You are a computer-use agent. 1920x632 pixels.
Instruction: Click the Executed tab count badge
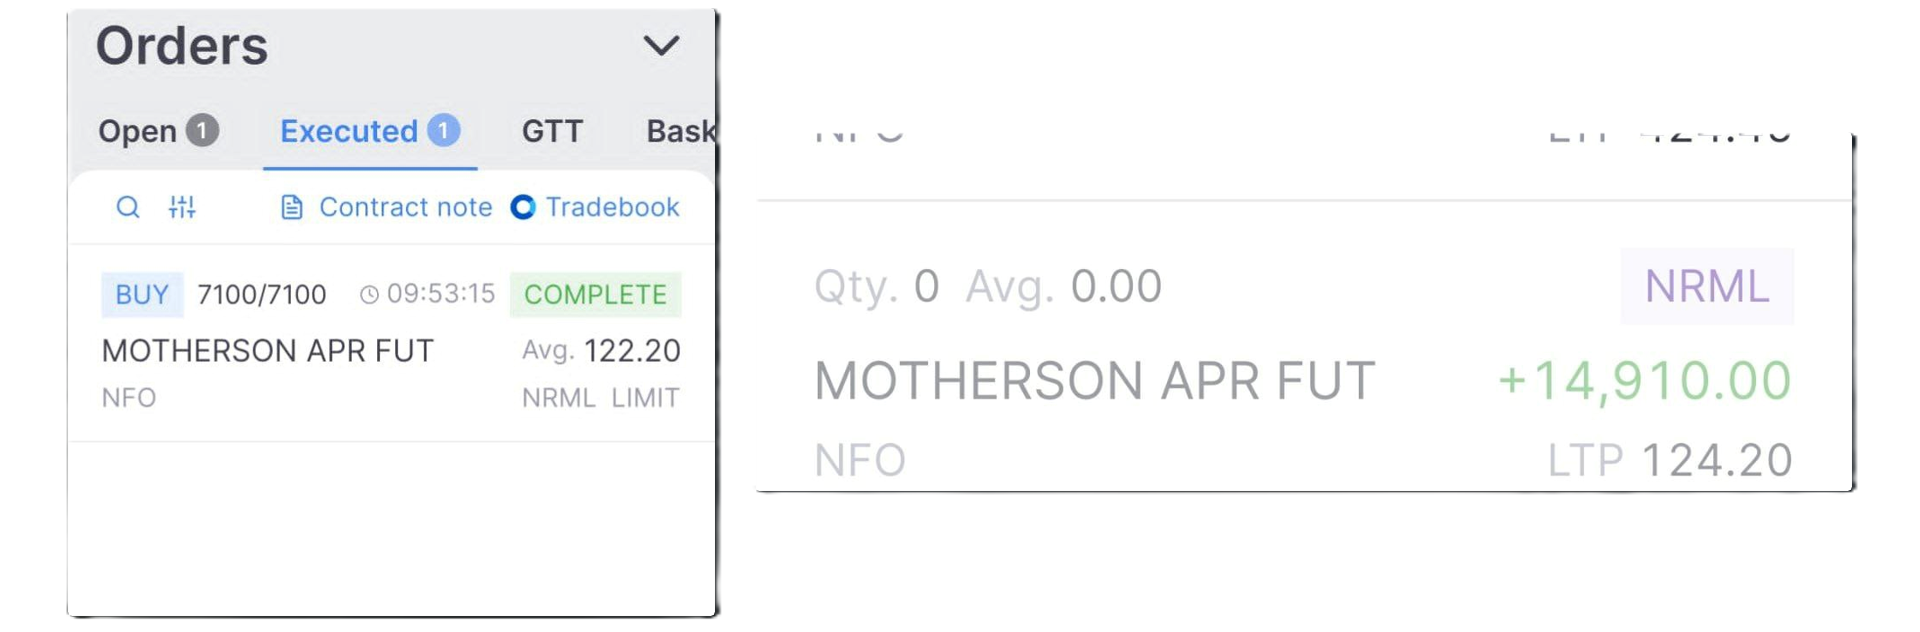(444, 130)
